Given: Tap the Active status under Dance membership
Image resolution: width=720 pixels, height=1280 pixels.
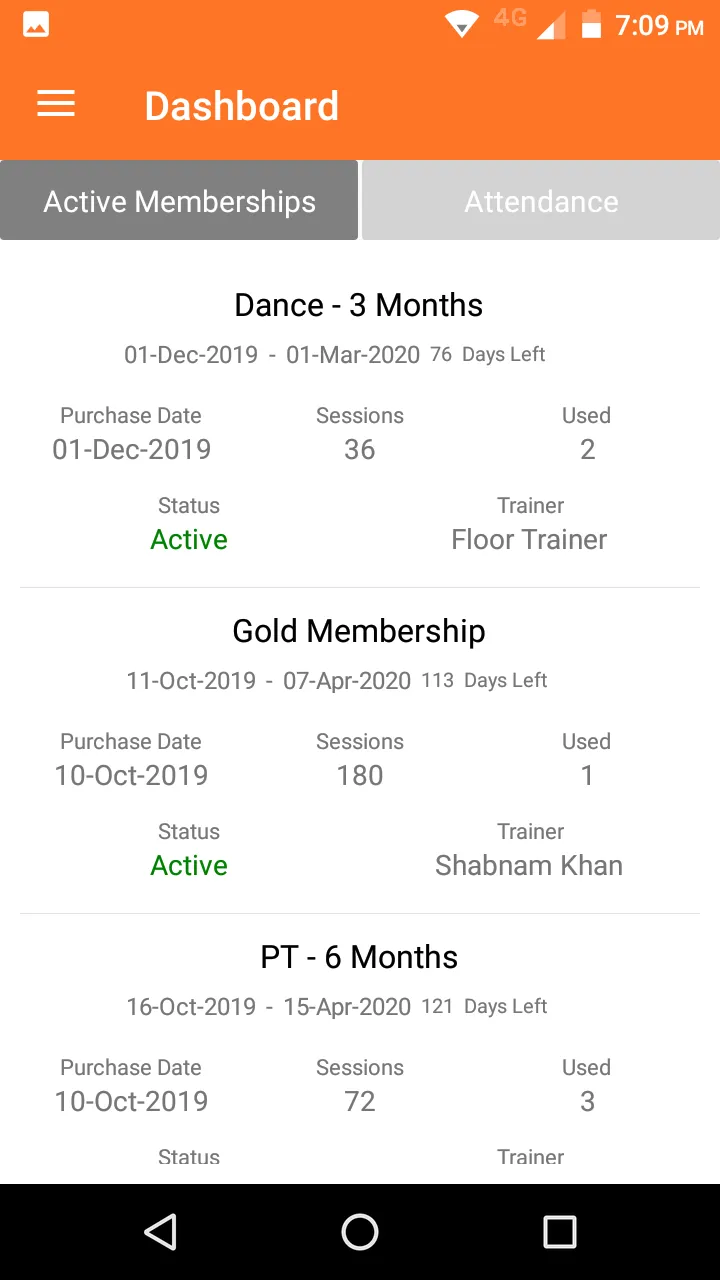Looking at the screenshot, I should point(189,540).
